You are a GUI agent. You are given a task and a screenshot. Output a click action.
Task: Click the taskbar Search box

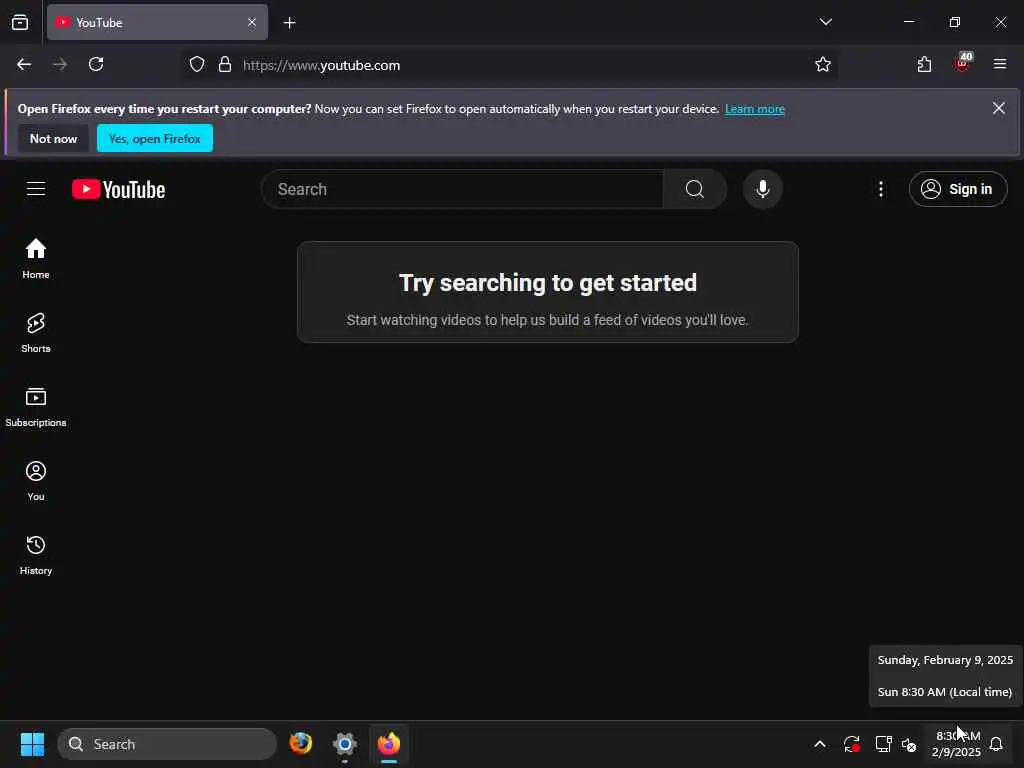tap(167, 744)
